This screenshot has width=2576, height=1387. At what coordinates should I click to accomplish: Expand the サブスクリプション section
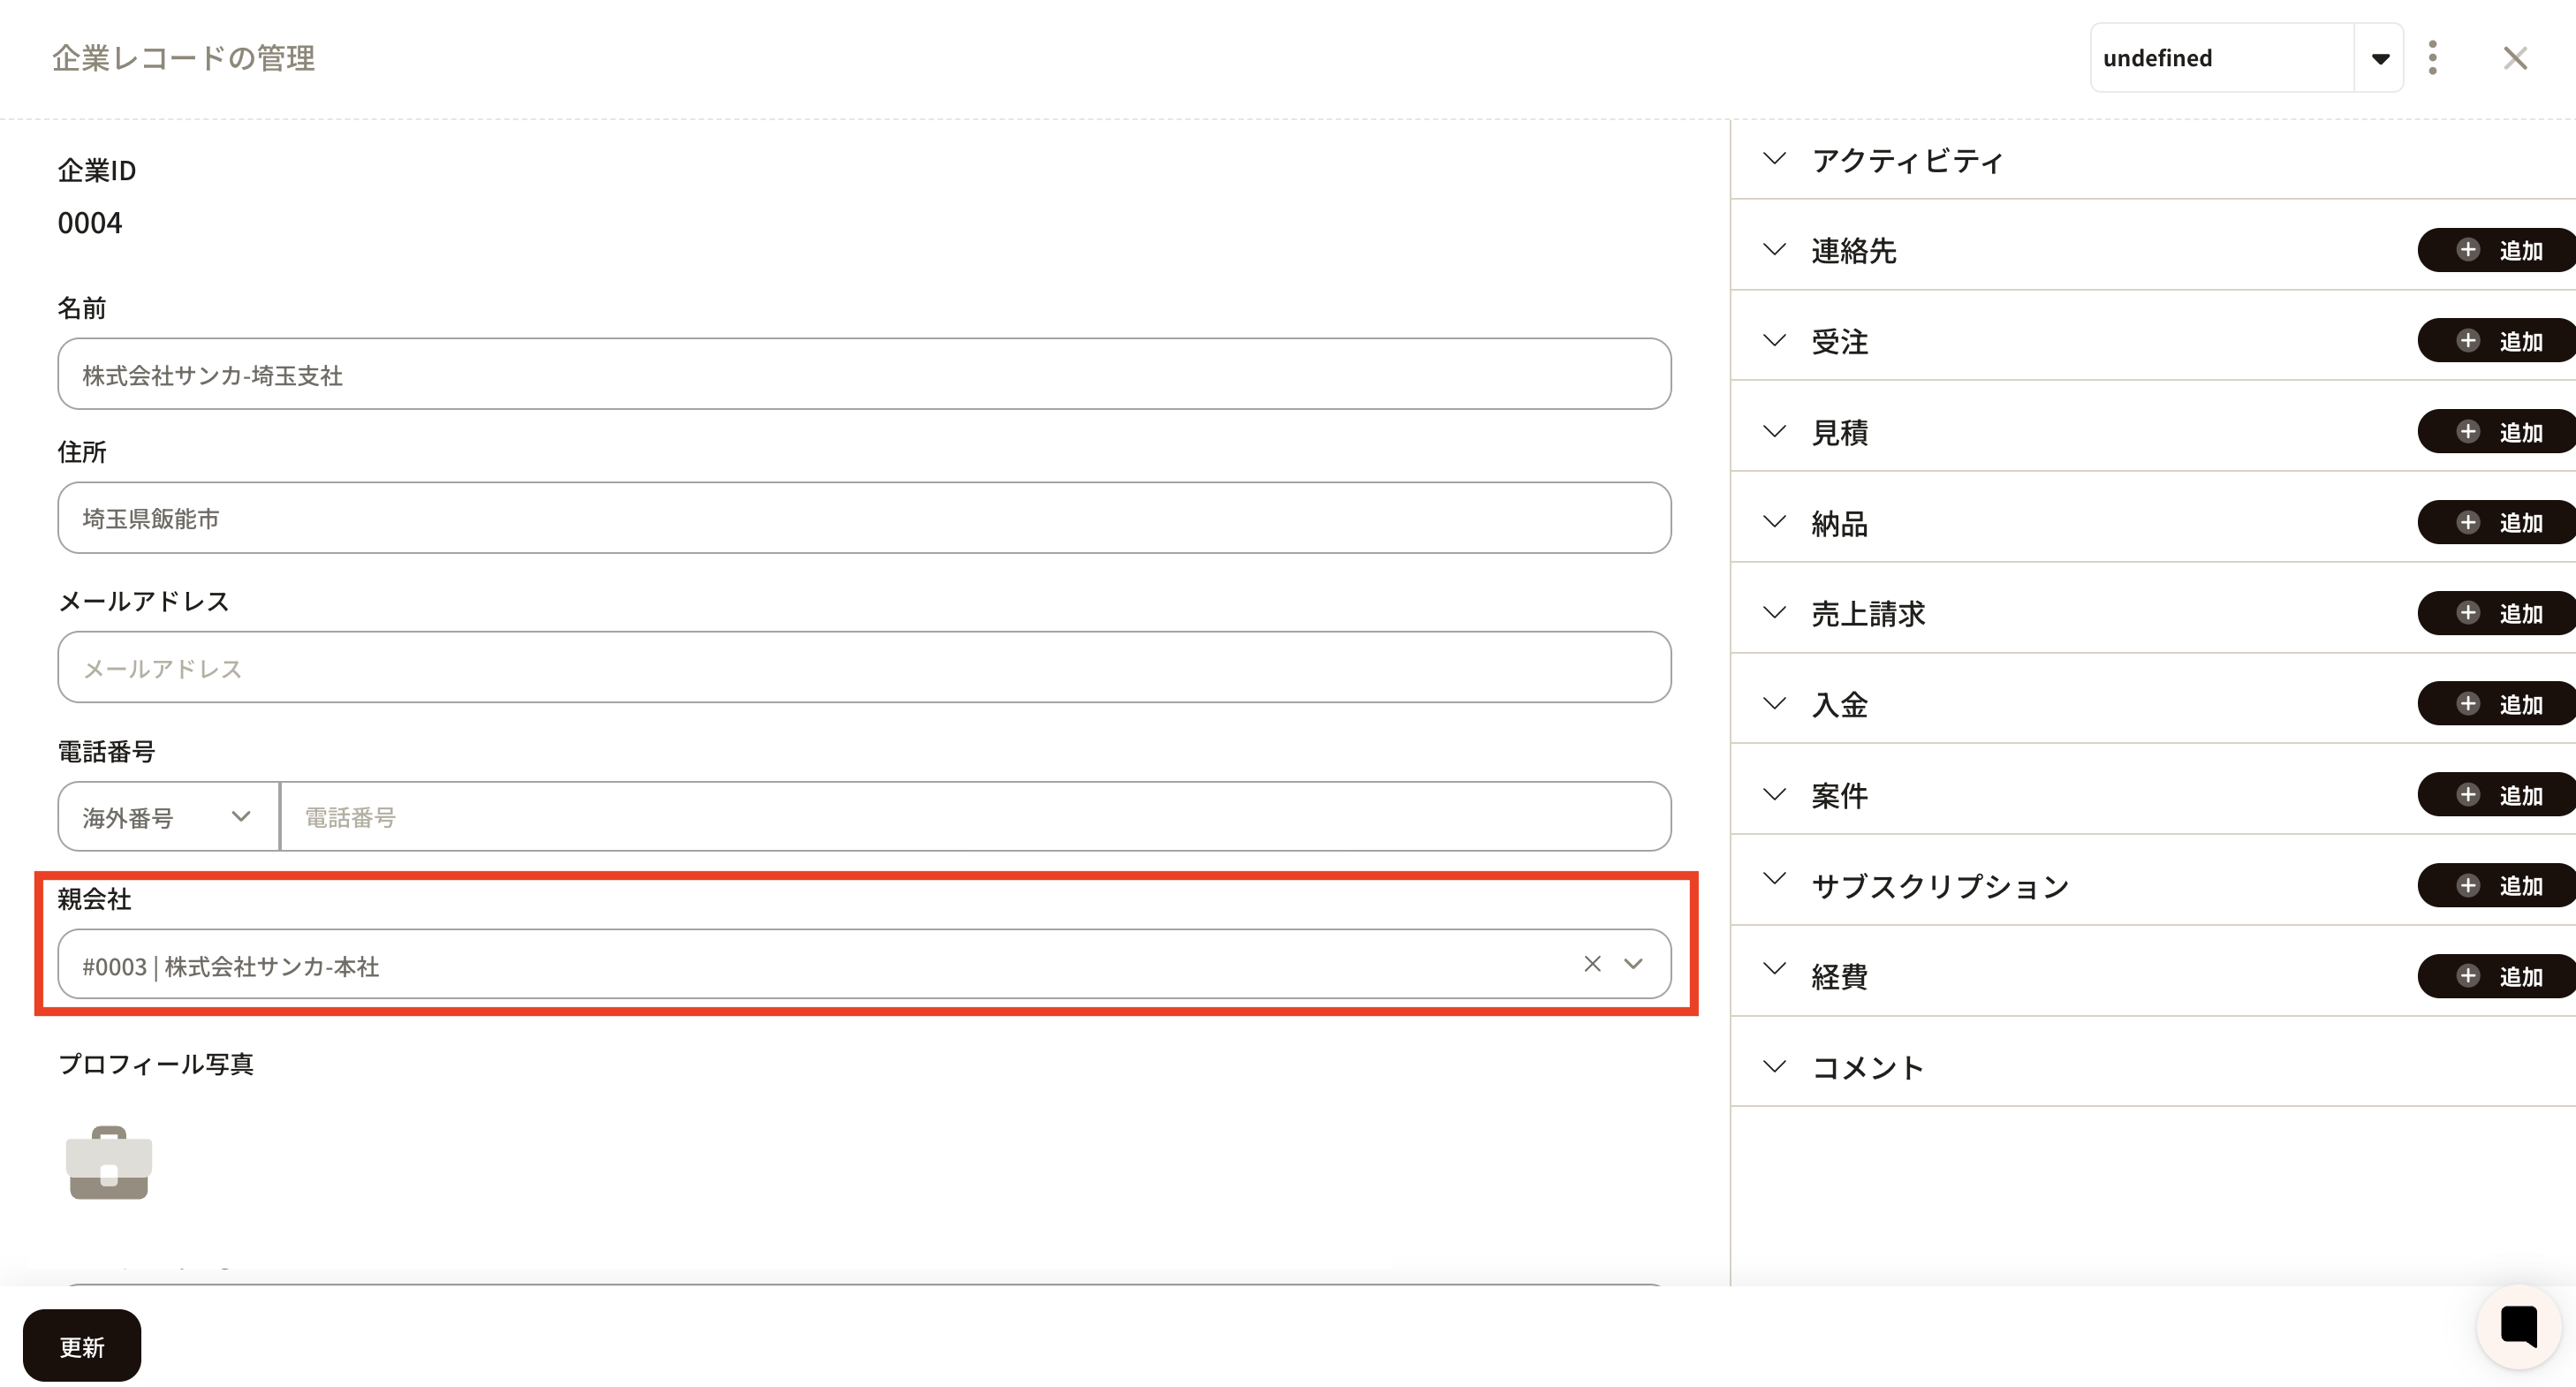(1775, 880)
